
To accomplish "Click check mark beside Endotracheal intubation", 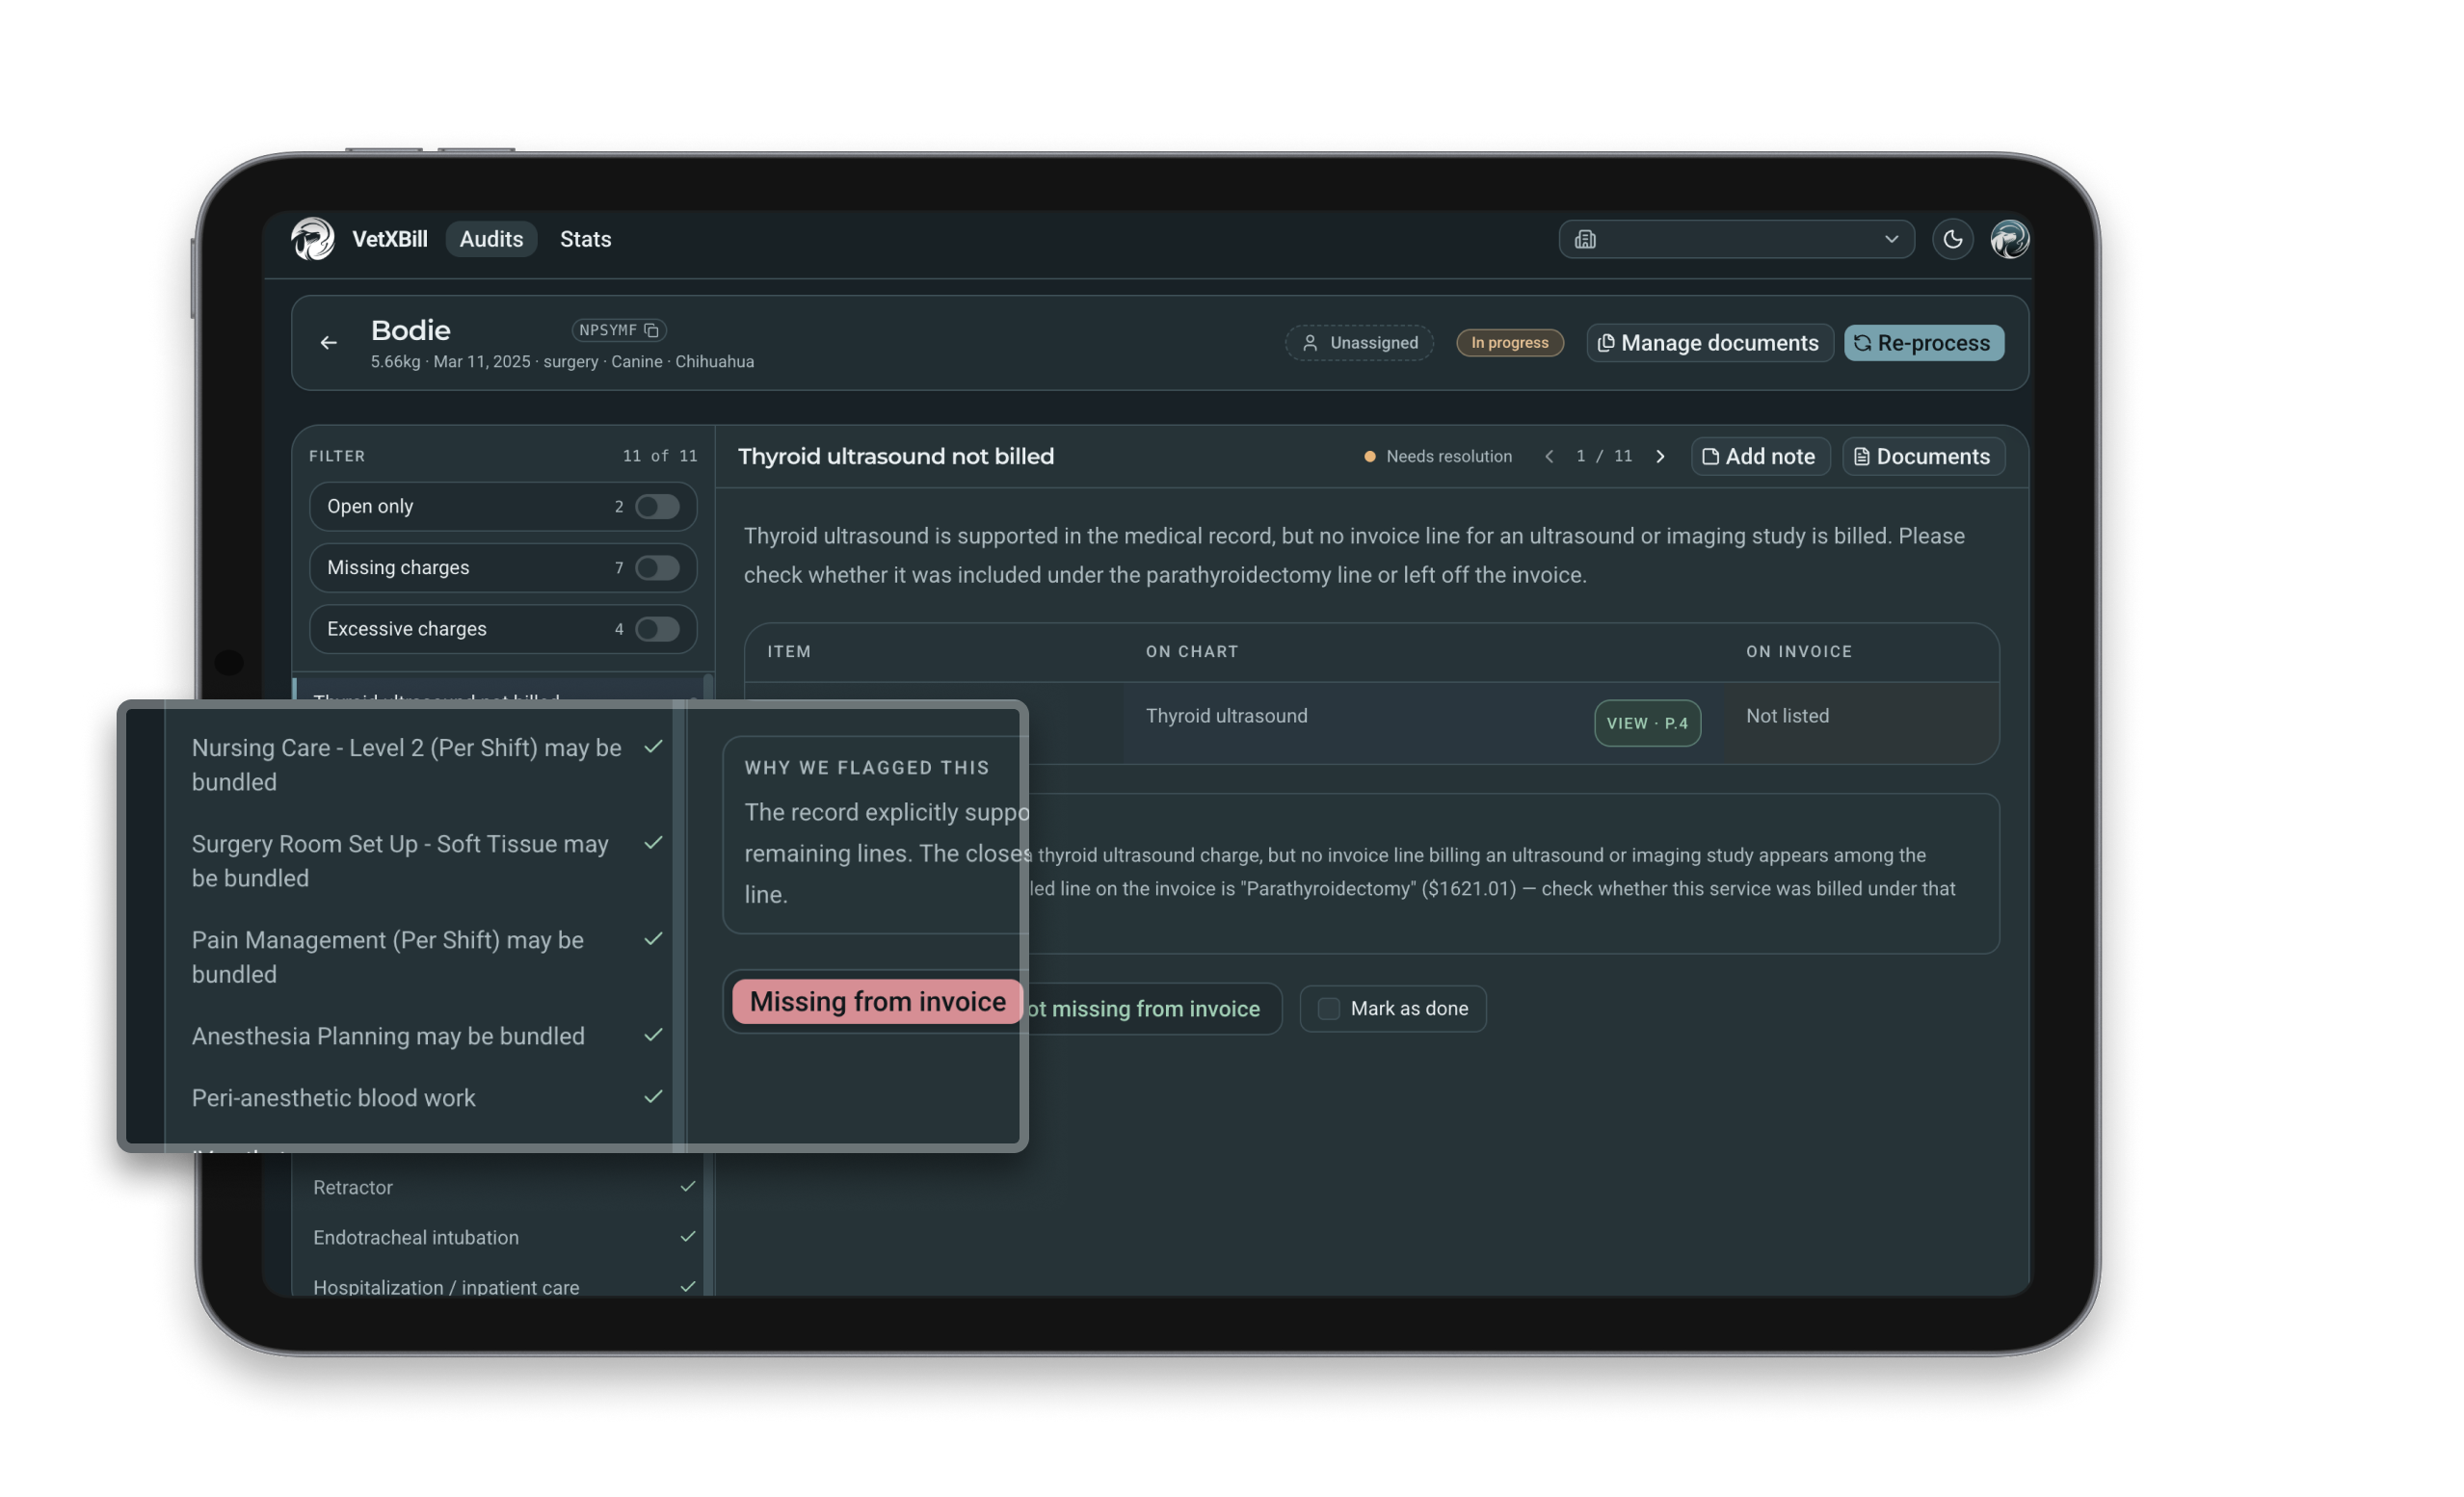I will [687, 1236].
